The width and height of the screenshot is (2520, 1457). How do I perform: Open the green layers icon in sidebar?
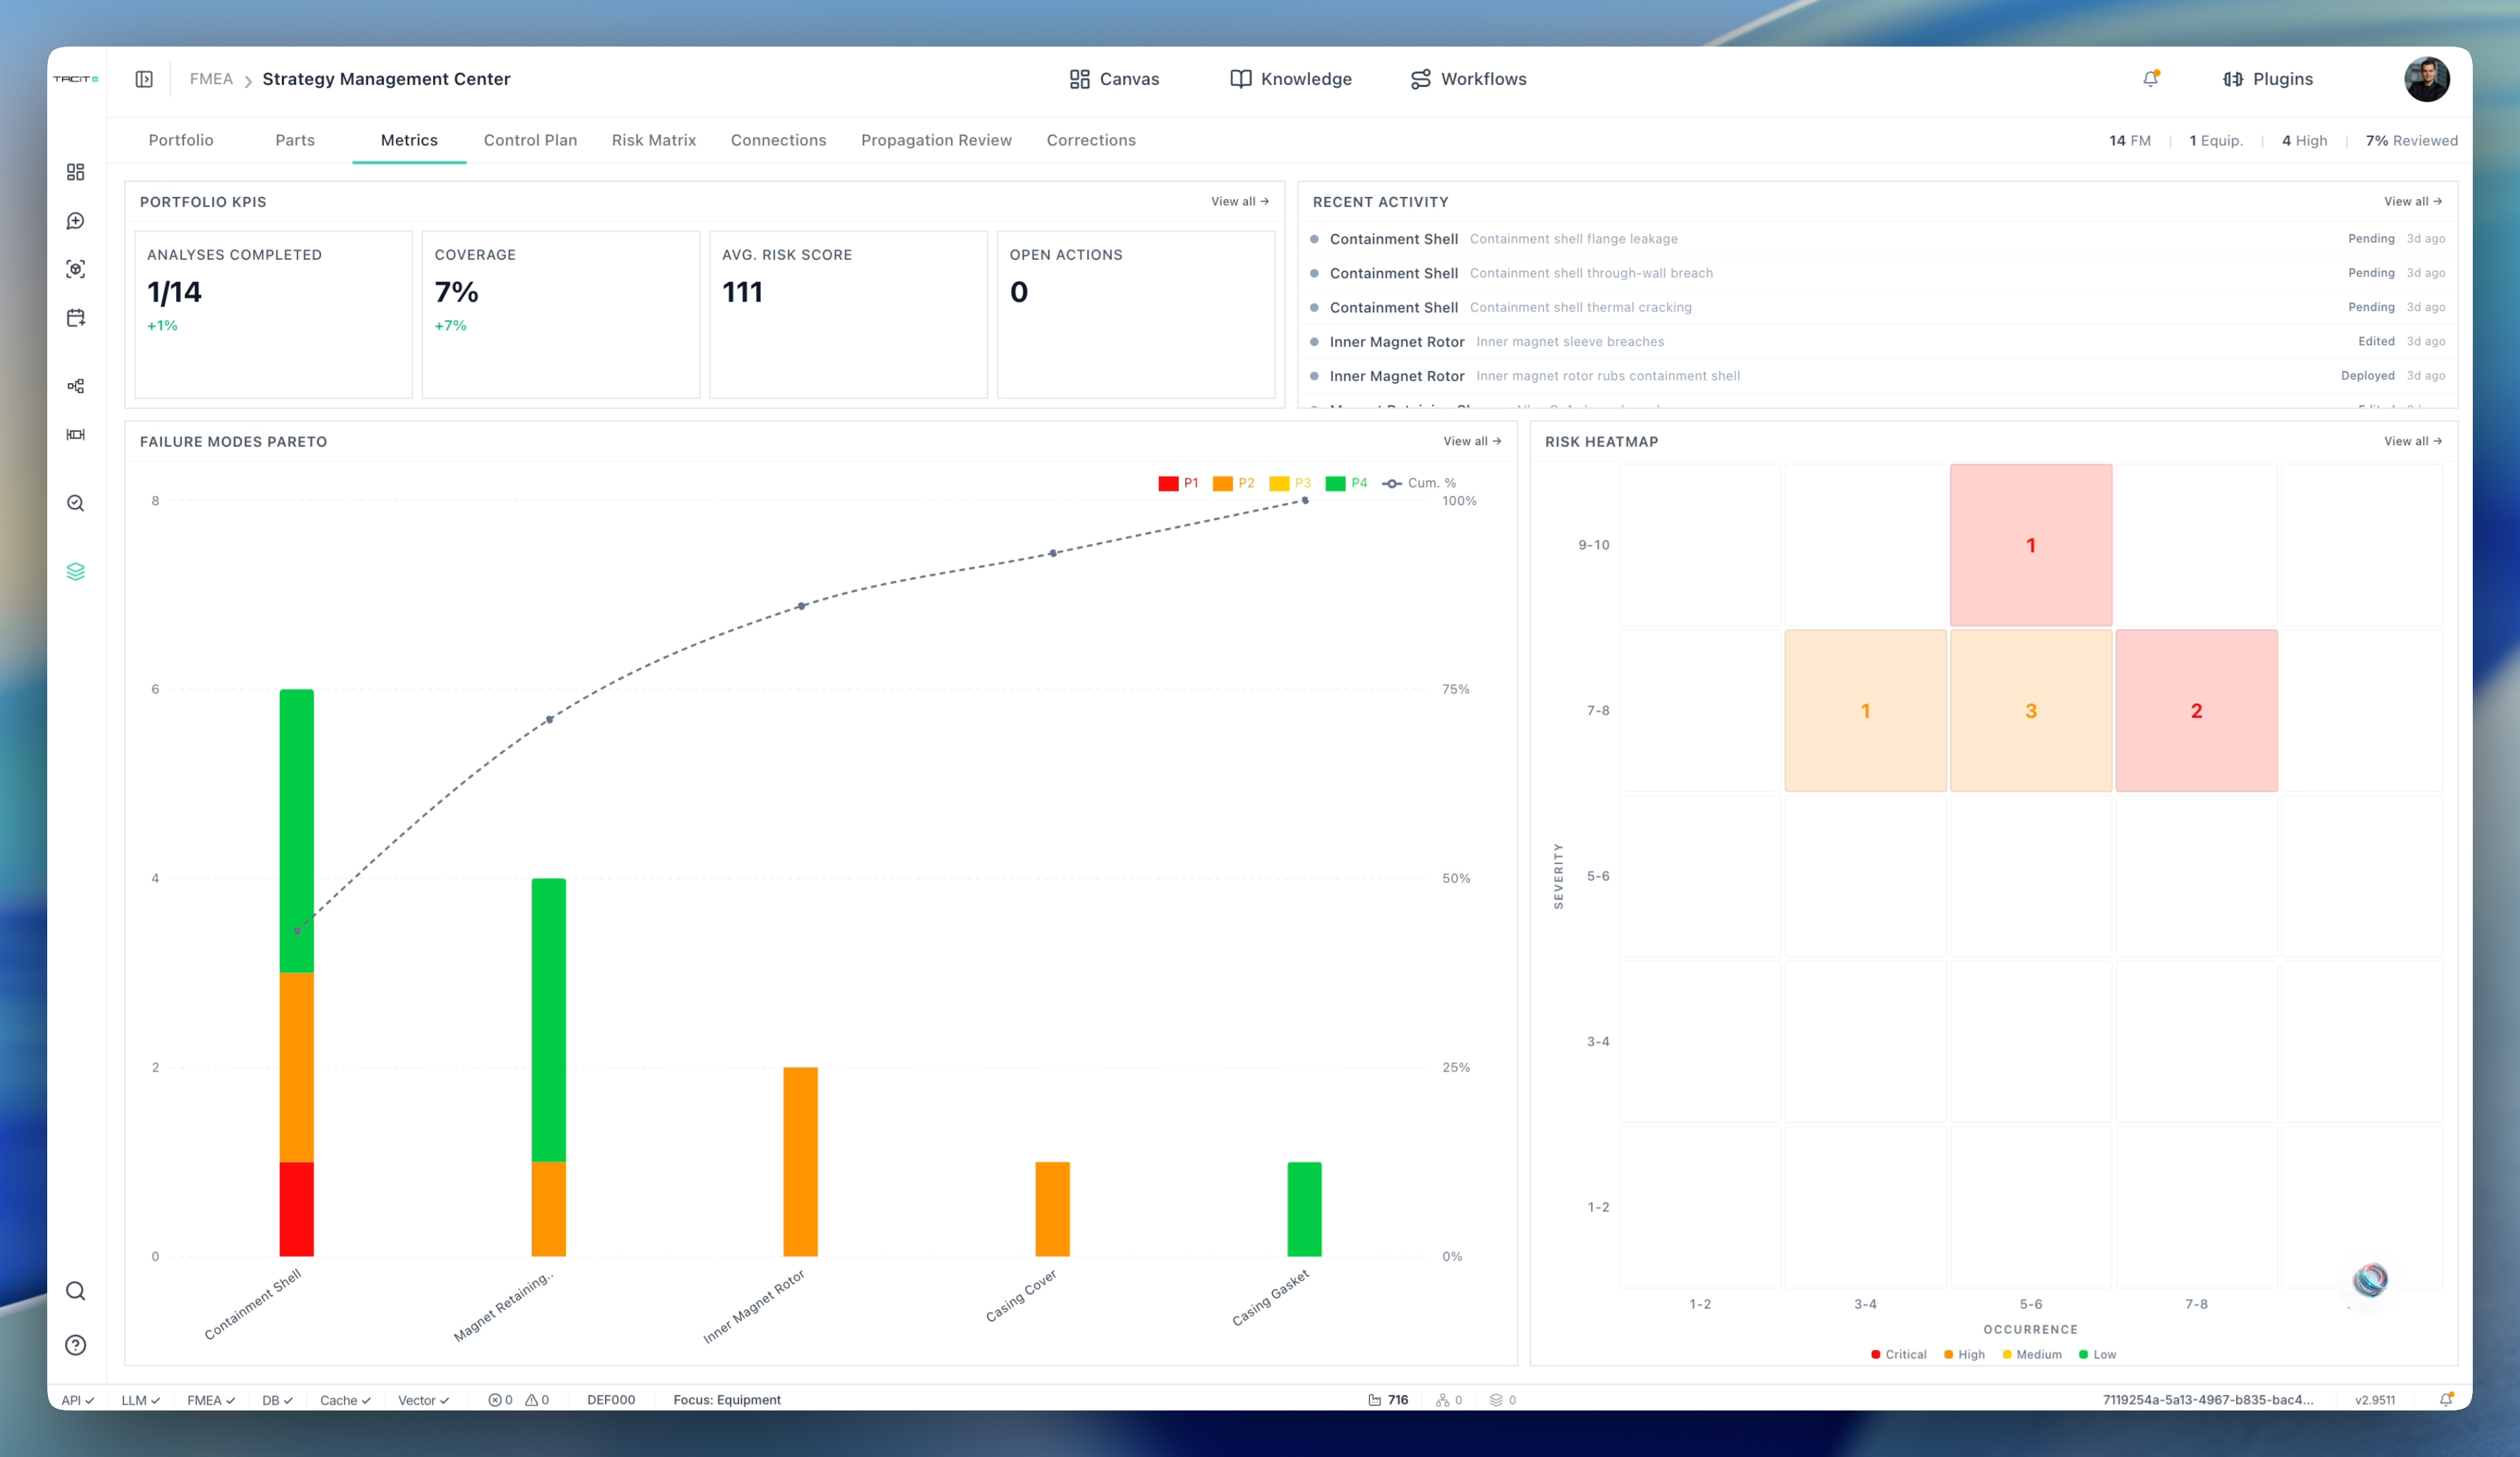[75, 572]
